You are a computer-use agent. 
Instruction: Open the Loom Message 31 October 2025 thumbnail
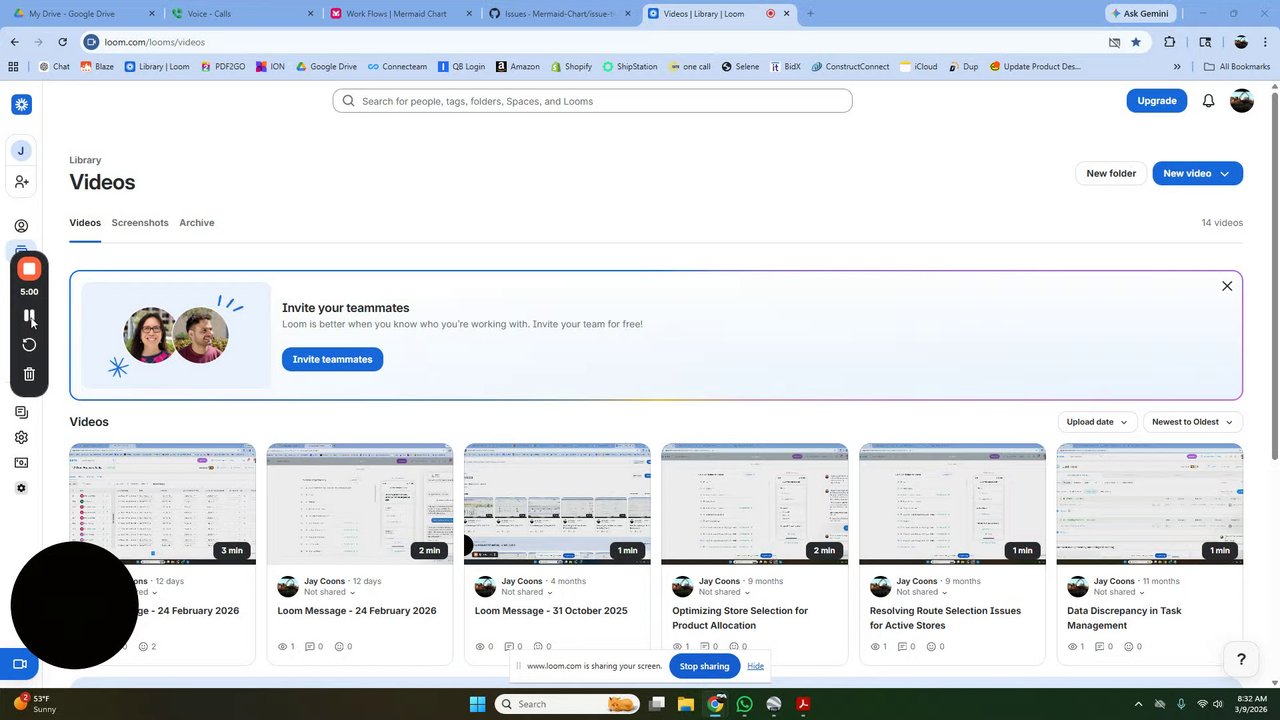[x=557, y=504]
